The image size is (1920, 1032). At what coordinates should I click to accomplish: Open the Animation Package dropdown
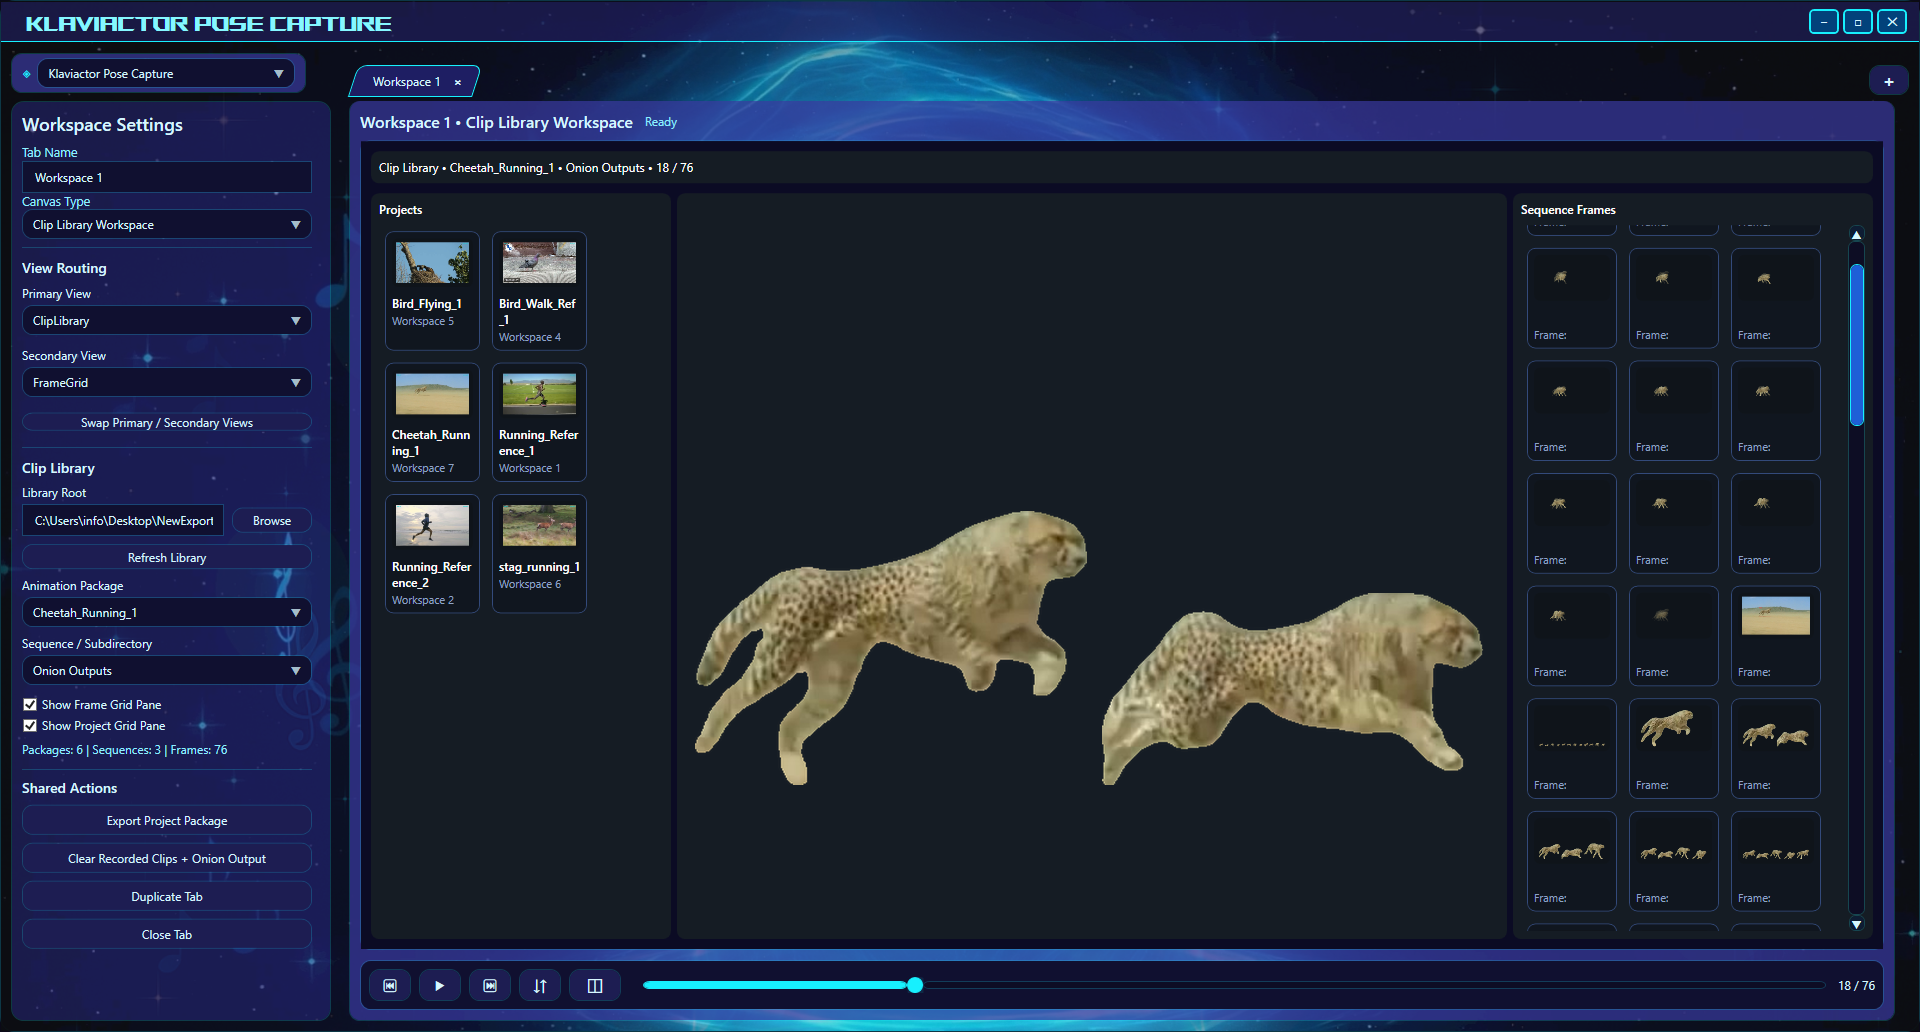166,613
